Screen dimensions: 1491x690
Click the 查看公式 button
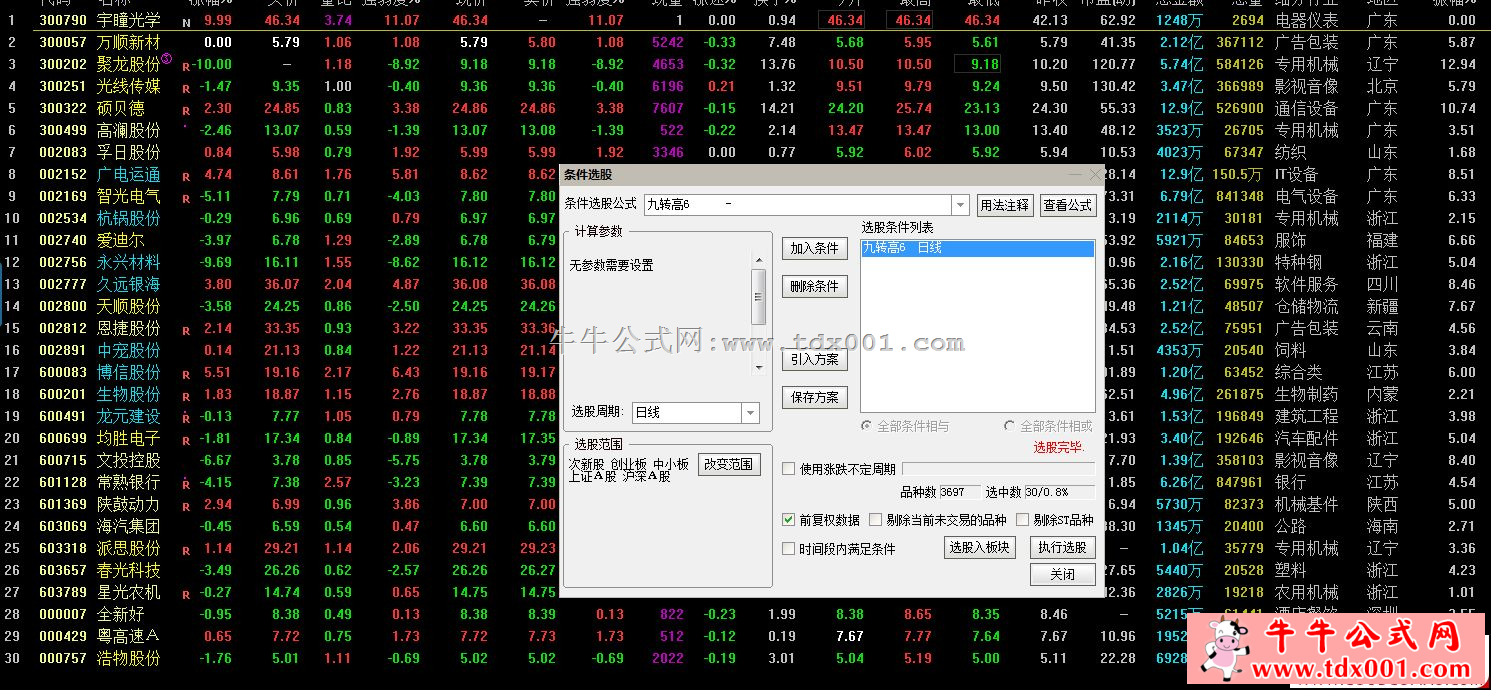pyautogui.click(x=1068, y=205)
